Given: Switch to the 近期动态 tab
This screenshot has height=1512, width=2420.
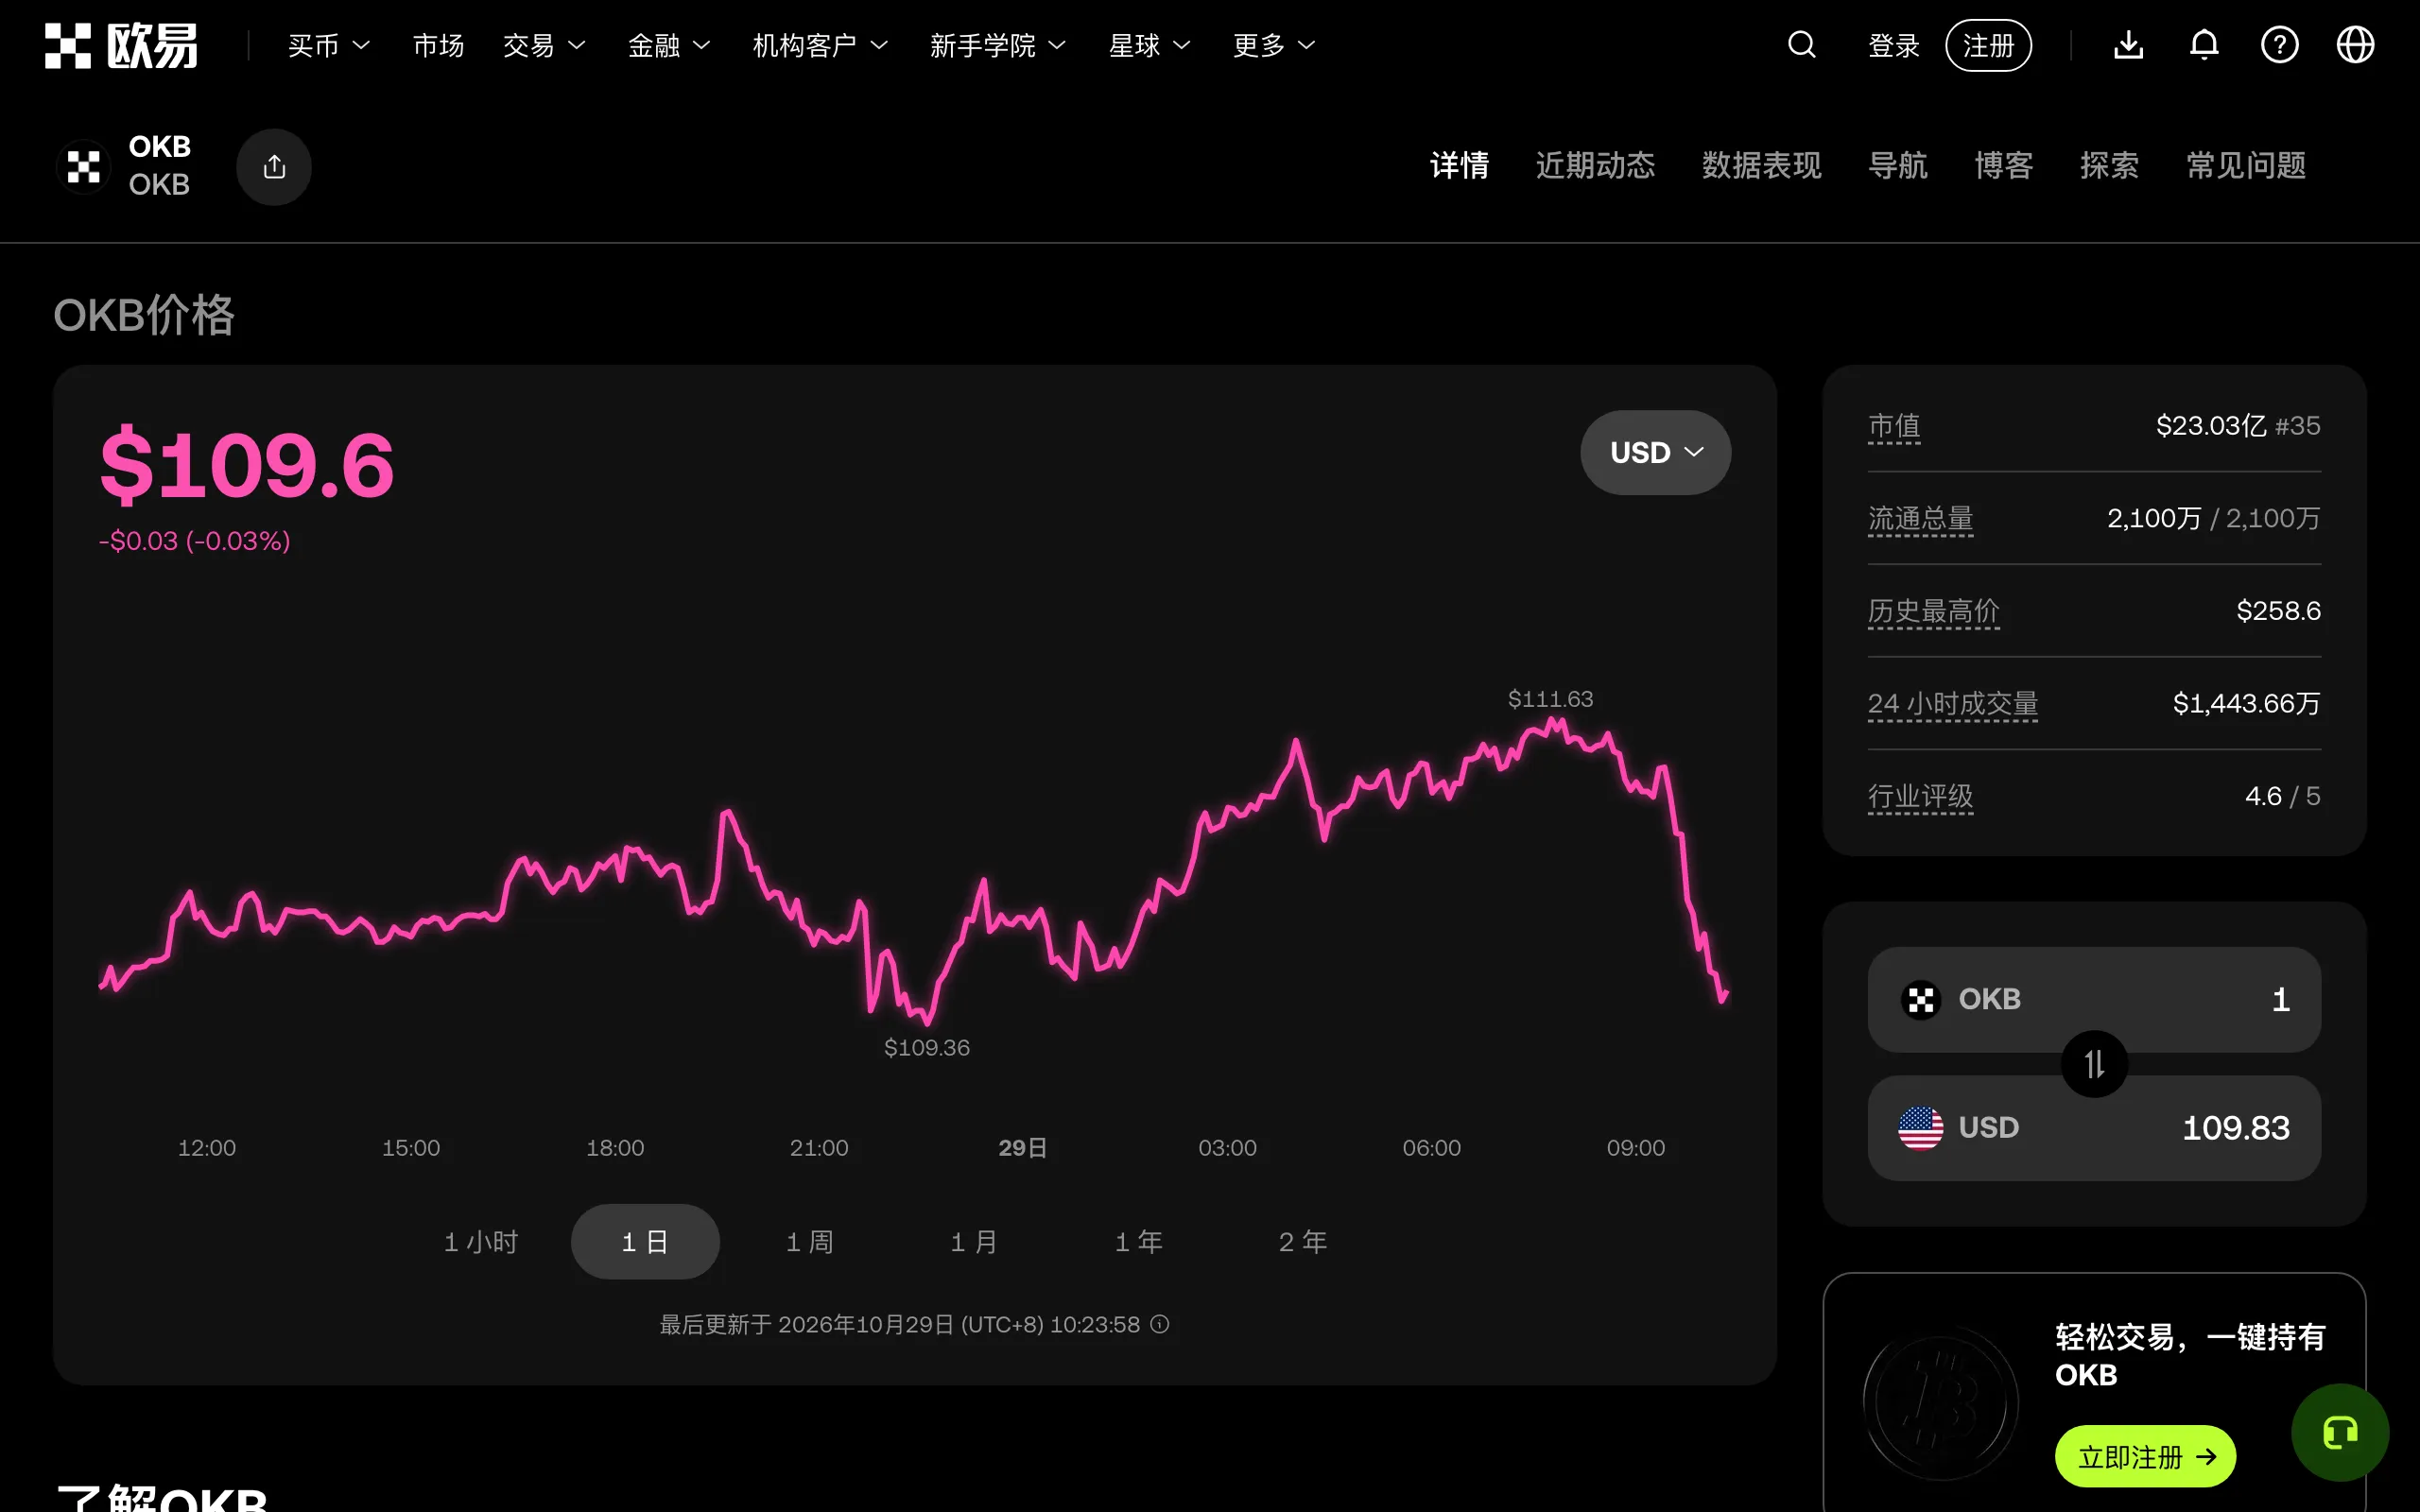Looking at the screenshot, I should coord(1595,166).
